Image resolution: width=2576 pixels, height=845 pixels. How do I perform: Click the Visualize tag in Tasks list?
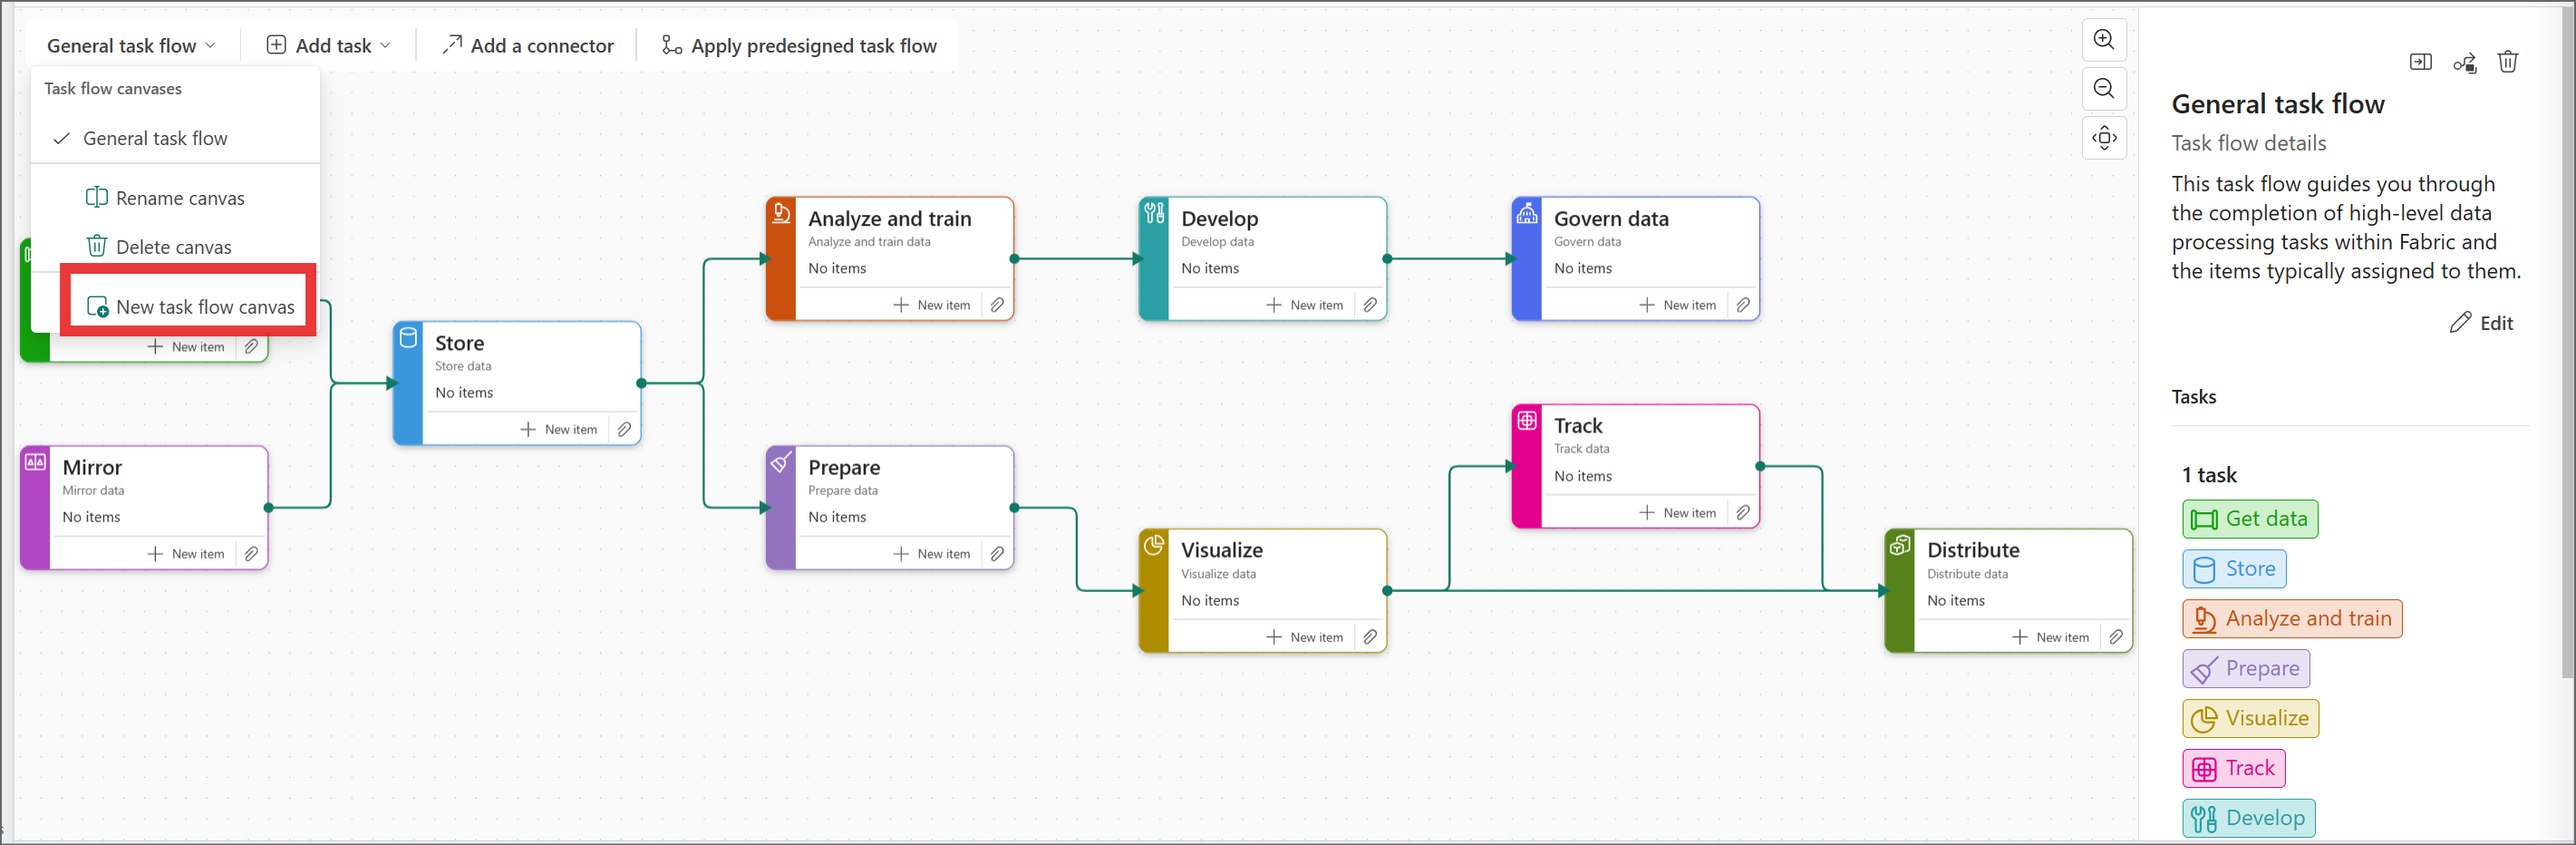(x=2250, y=719)
